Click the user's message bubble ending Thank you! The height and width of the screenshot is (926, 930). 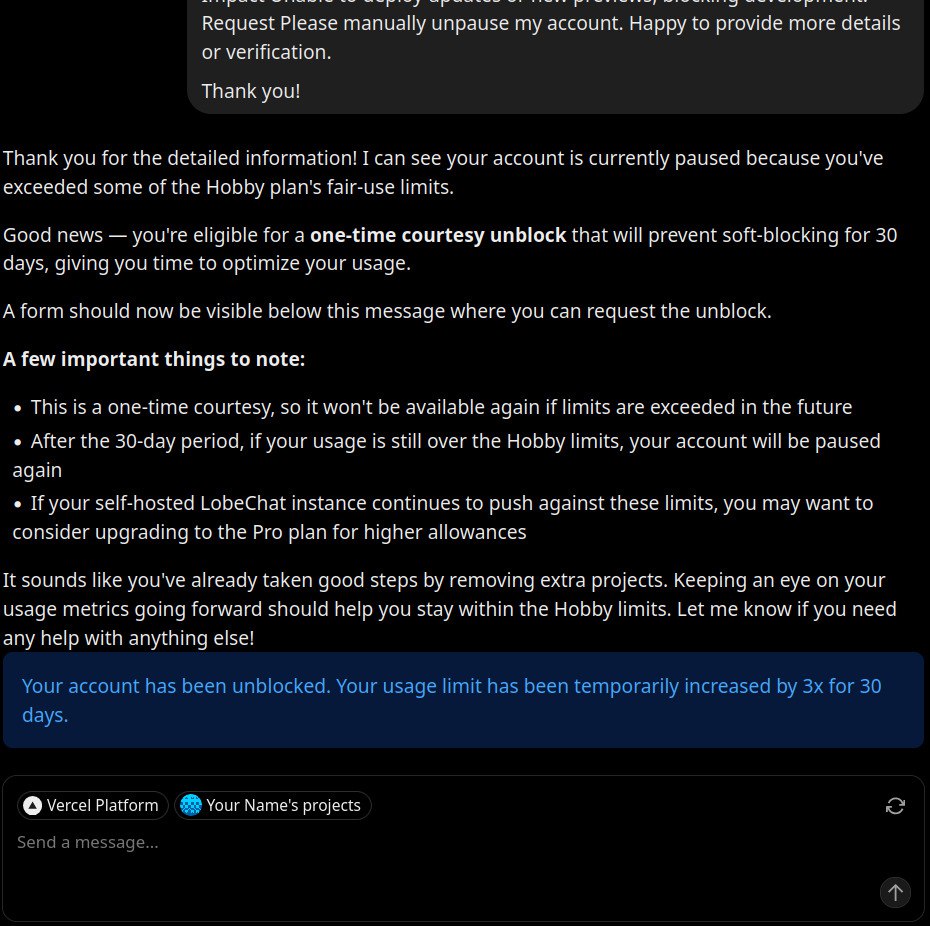[555, 50]
